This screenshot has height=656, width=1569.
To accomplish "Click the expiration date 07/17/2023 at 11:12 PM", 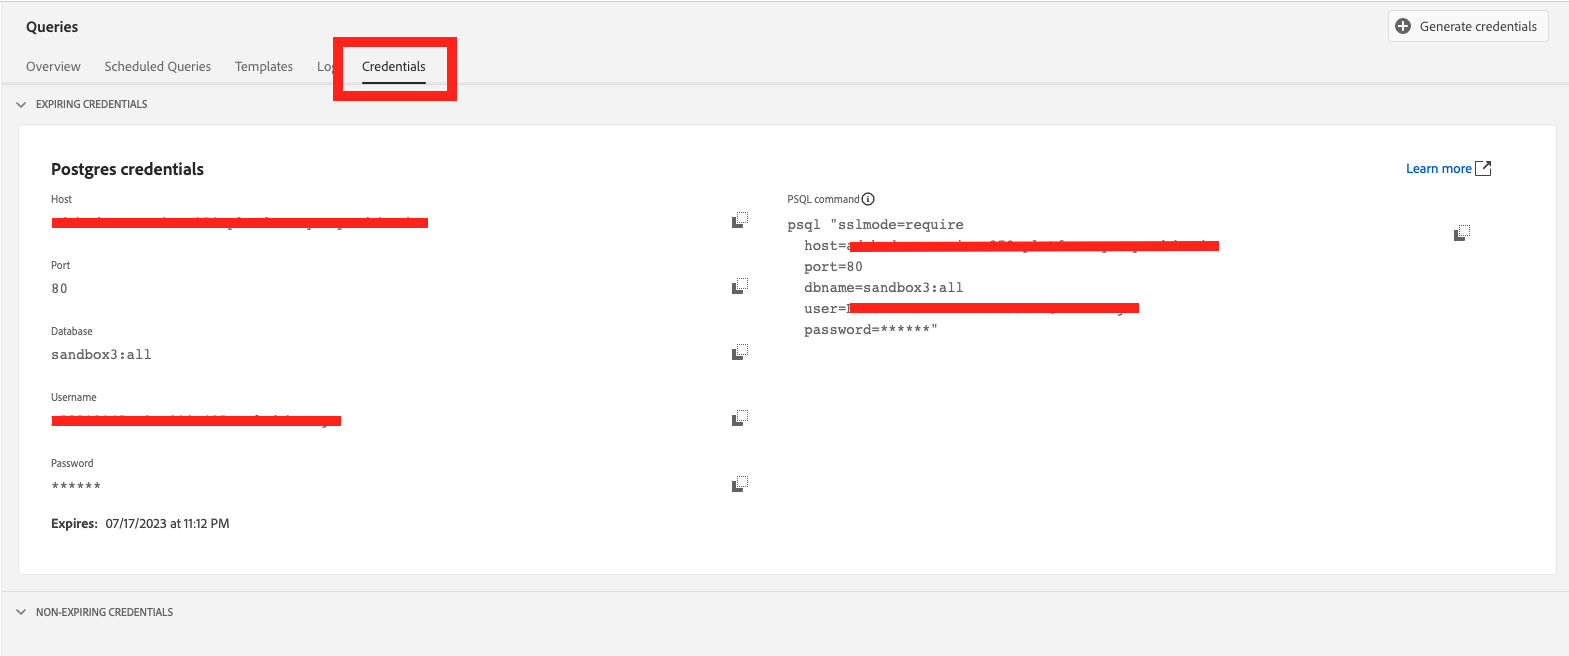I will 167,524.
